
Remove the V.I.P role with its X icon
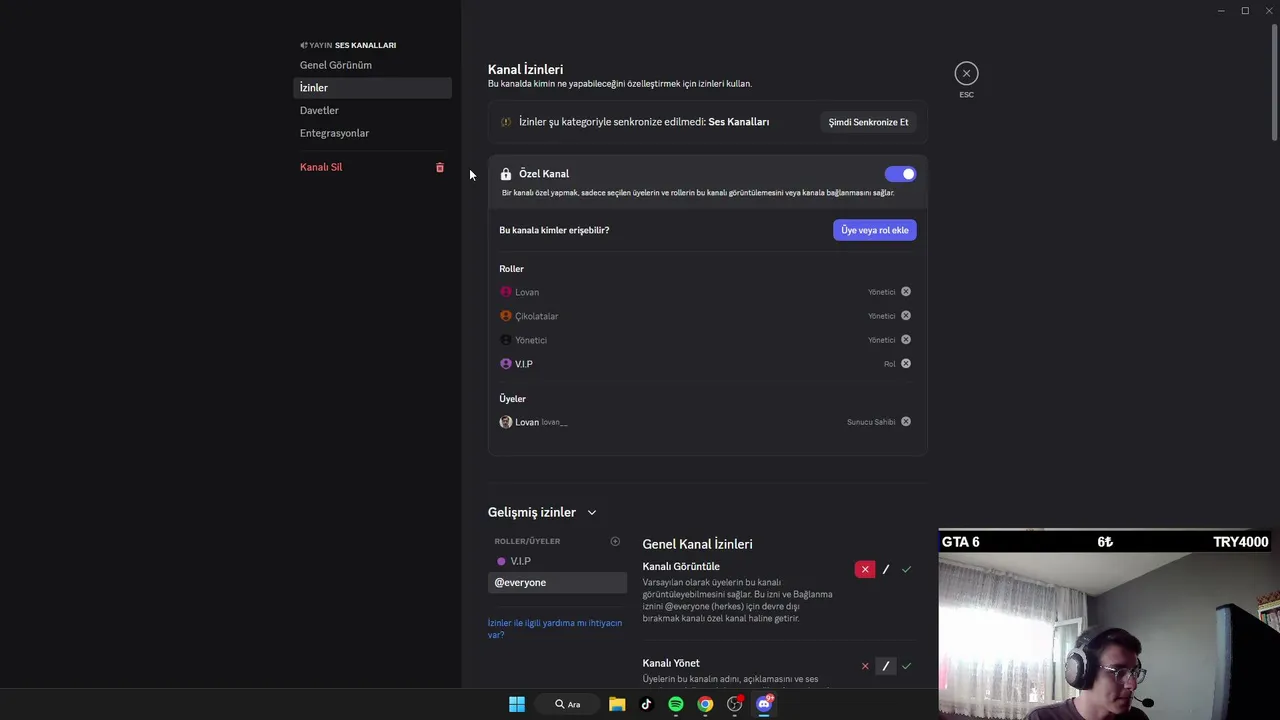tap(906, 364)
